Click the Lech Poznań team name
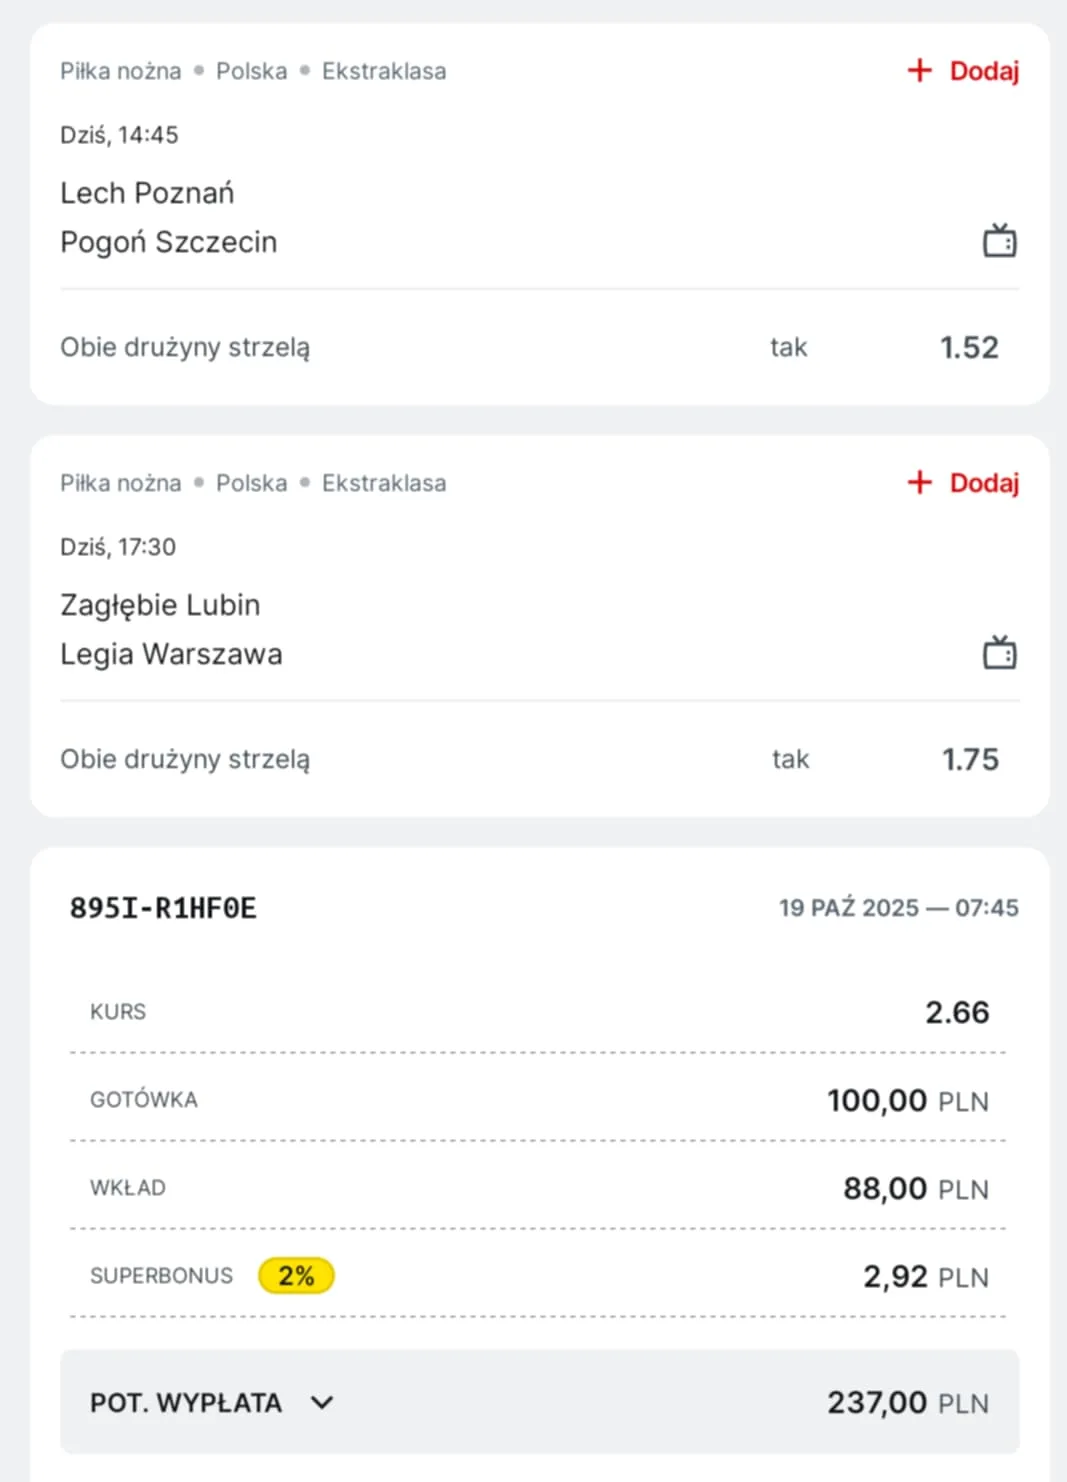Screen dimensions: 1067x1482 147,193
